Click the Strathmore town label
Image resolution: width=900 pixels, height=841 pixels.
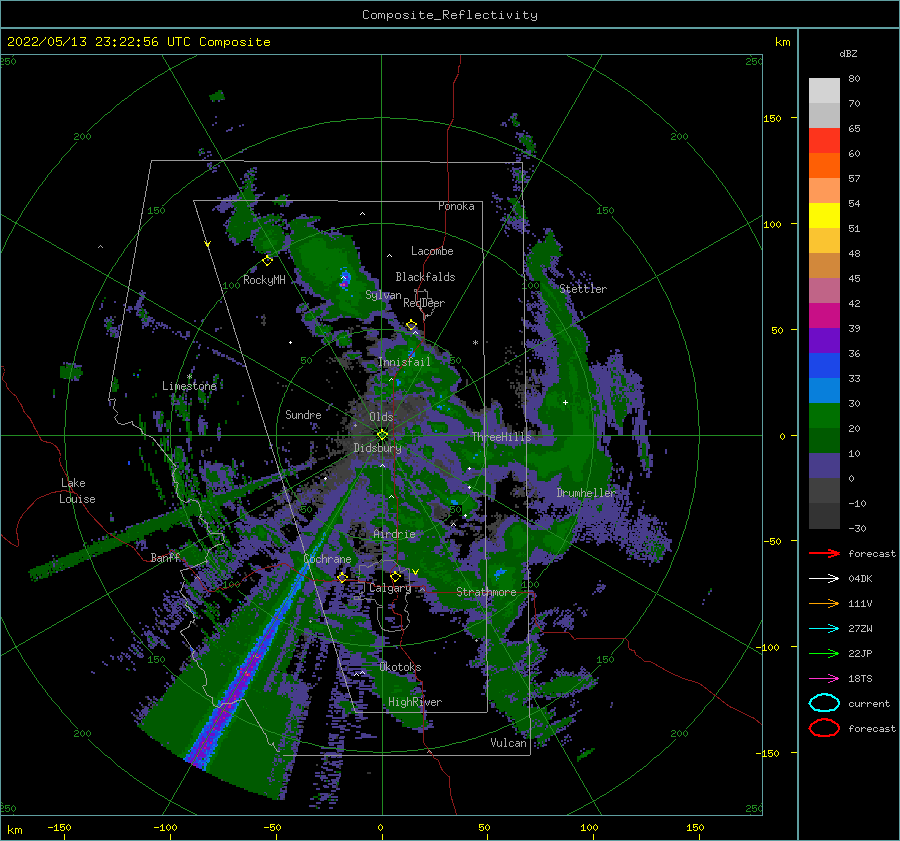[486, 592]
